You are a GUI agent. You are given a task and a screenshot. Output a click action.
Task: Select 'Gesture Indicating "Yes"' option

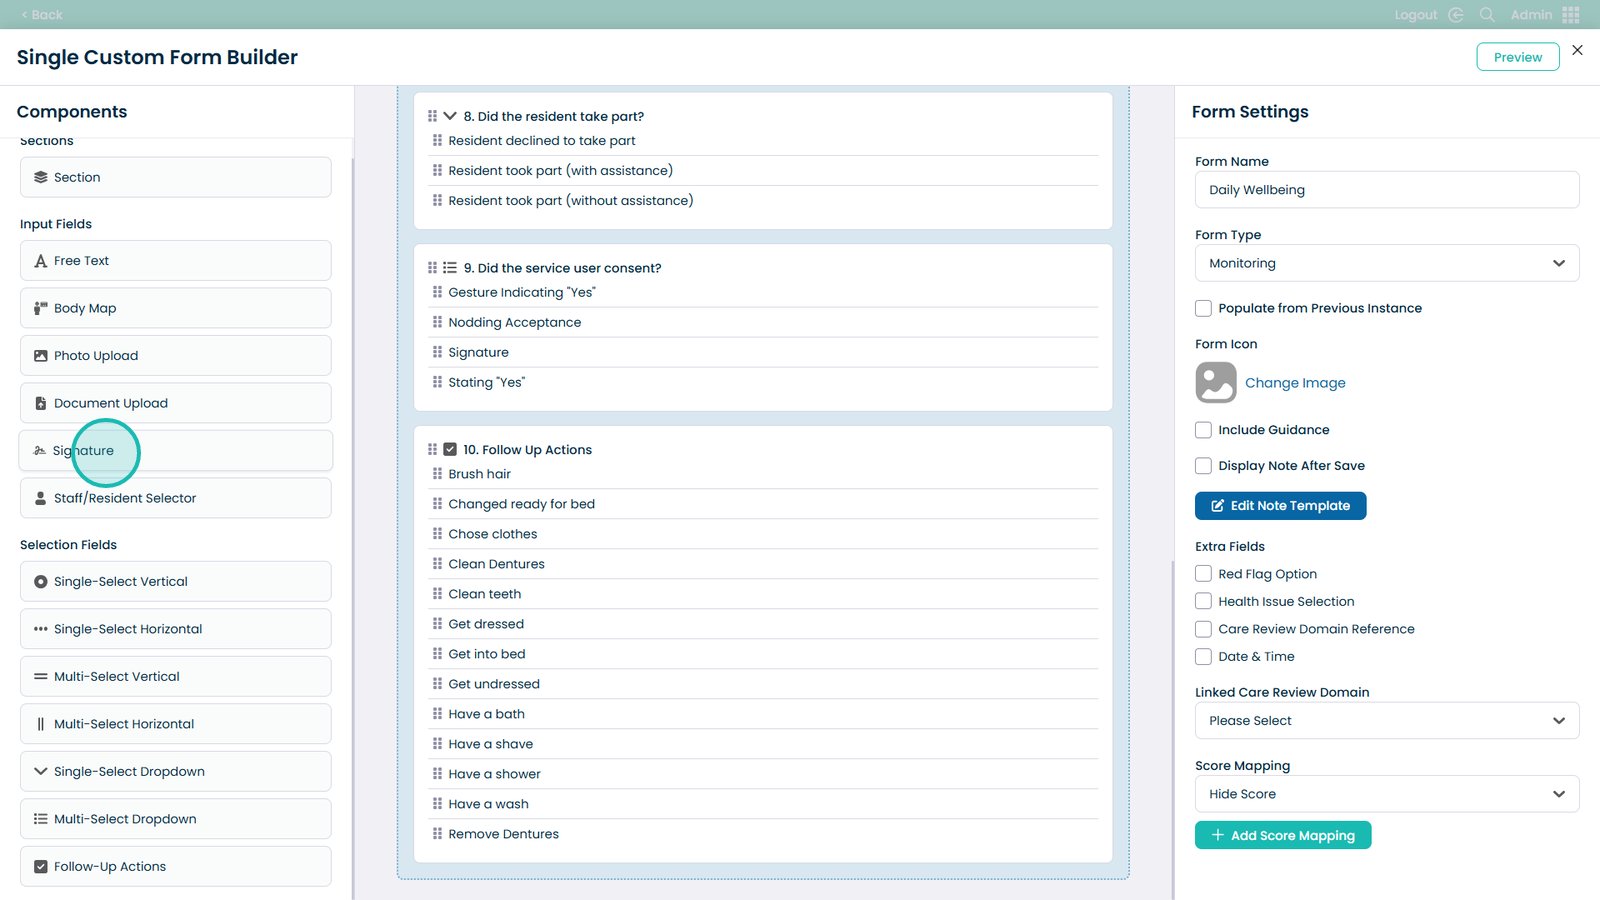tap(765, 292)
